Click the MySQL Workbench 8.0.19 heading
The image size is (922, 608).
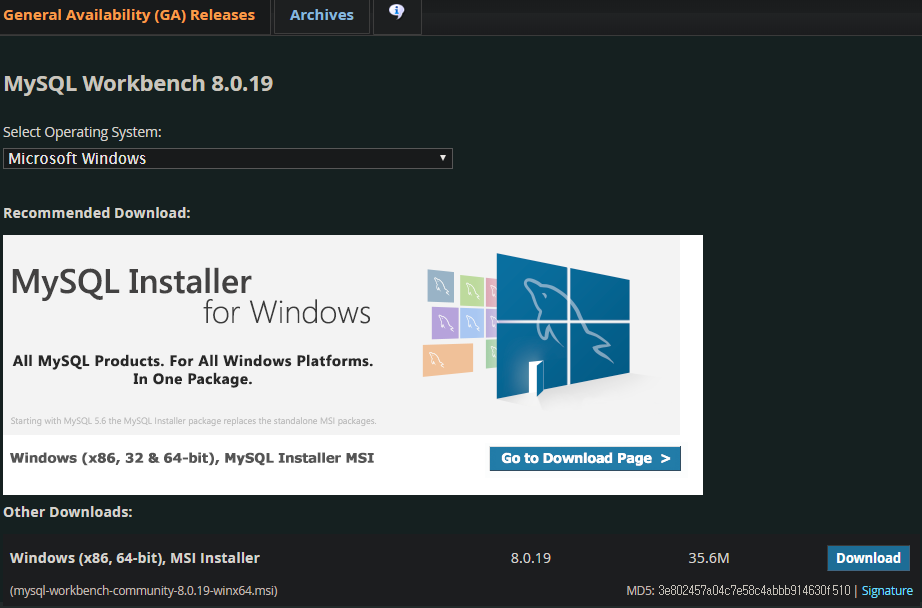(x=139, y=83)
